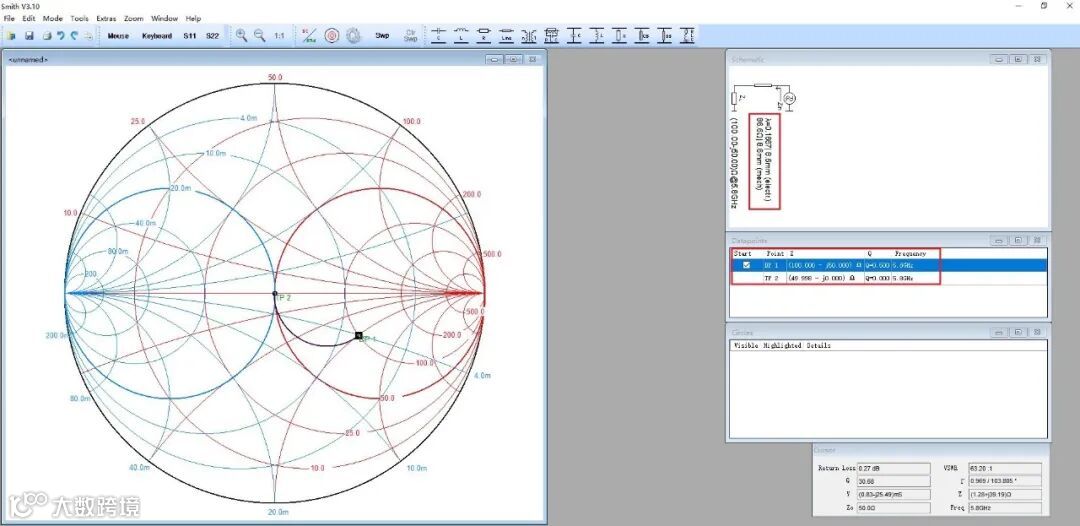Insert a transformer element
The image size is (1080, 526).
pos(529,35)
